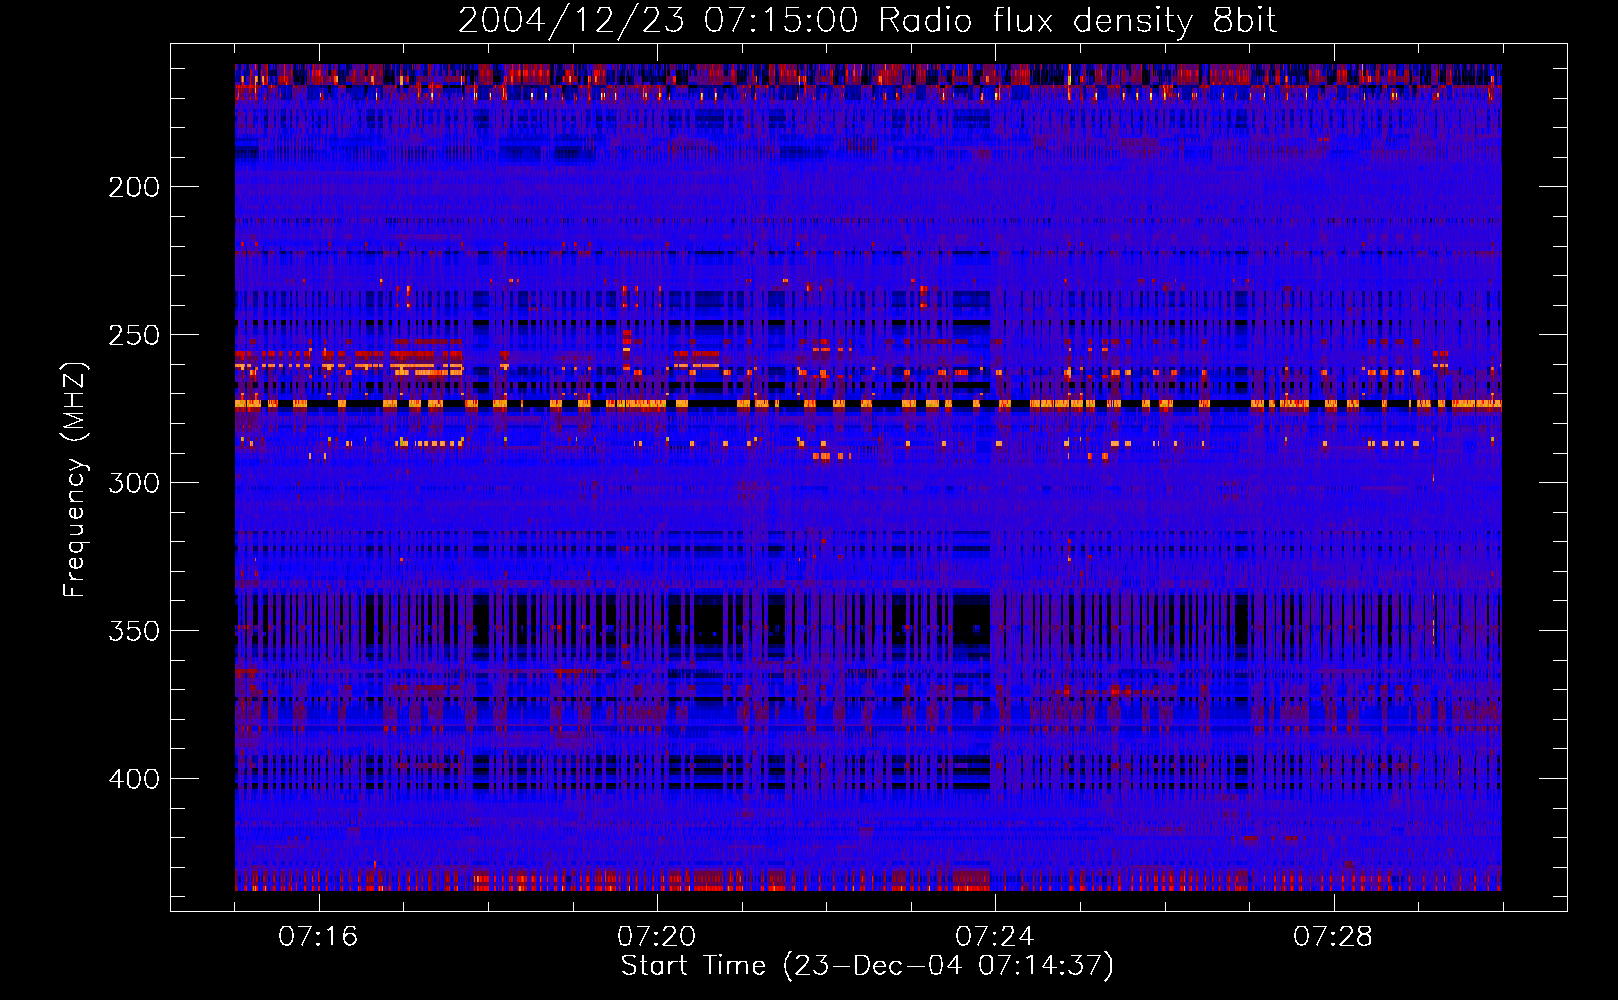Image resolution: width=1618 pixels, height=1000 pixels.
Task: Click the 07:20 time axis label
Action: pyautogui.click(x=657, y=937)
